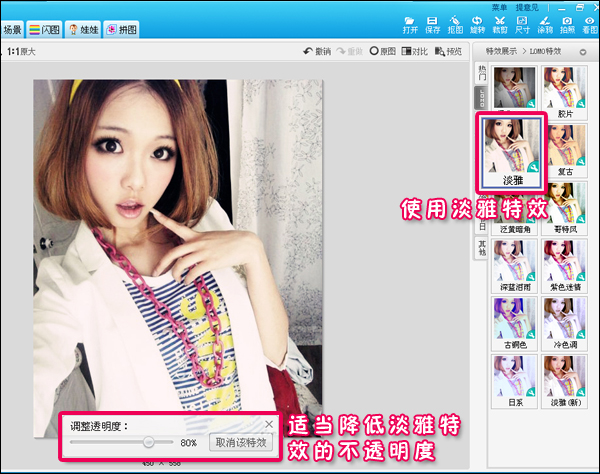This screenshot has height=474, width=600.
Task: Toggle the 预览 (Preview) option
Action: 449,51
